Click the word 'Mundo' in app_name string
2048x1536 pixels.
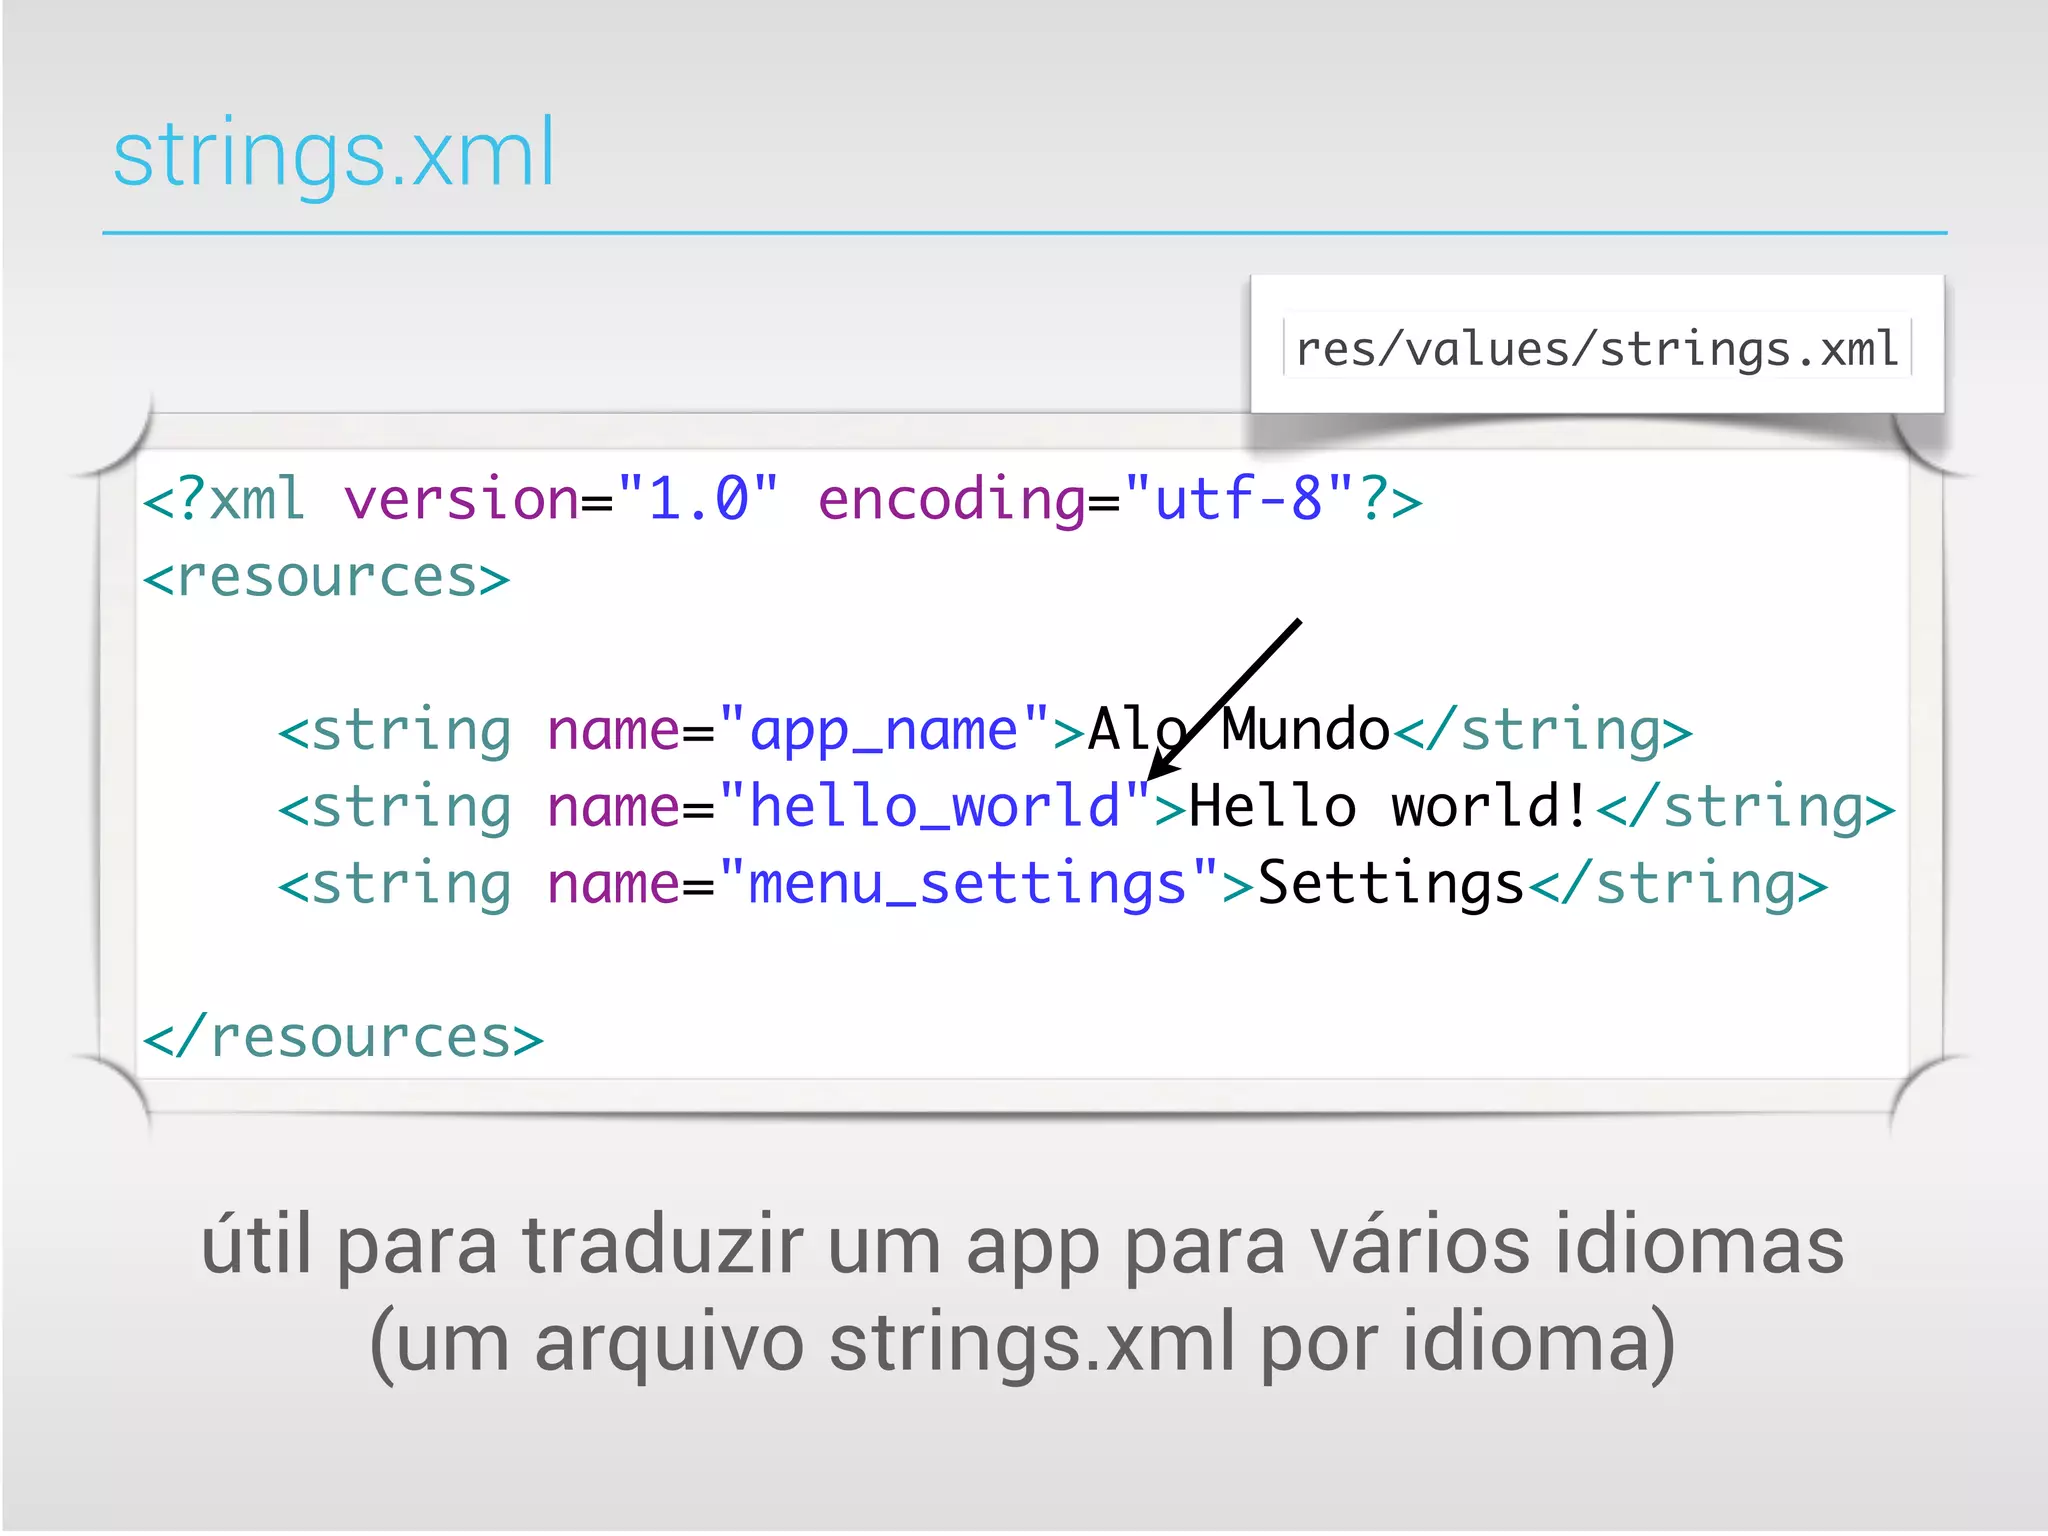pyautogui.click(x=1306, y=729)
